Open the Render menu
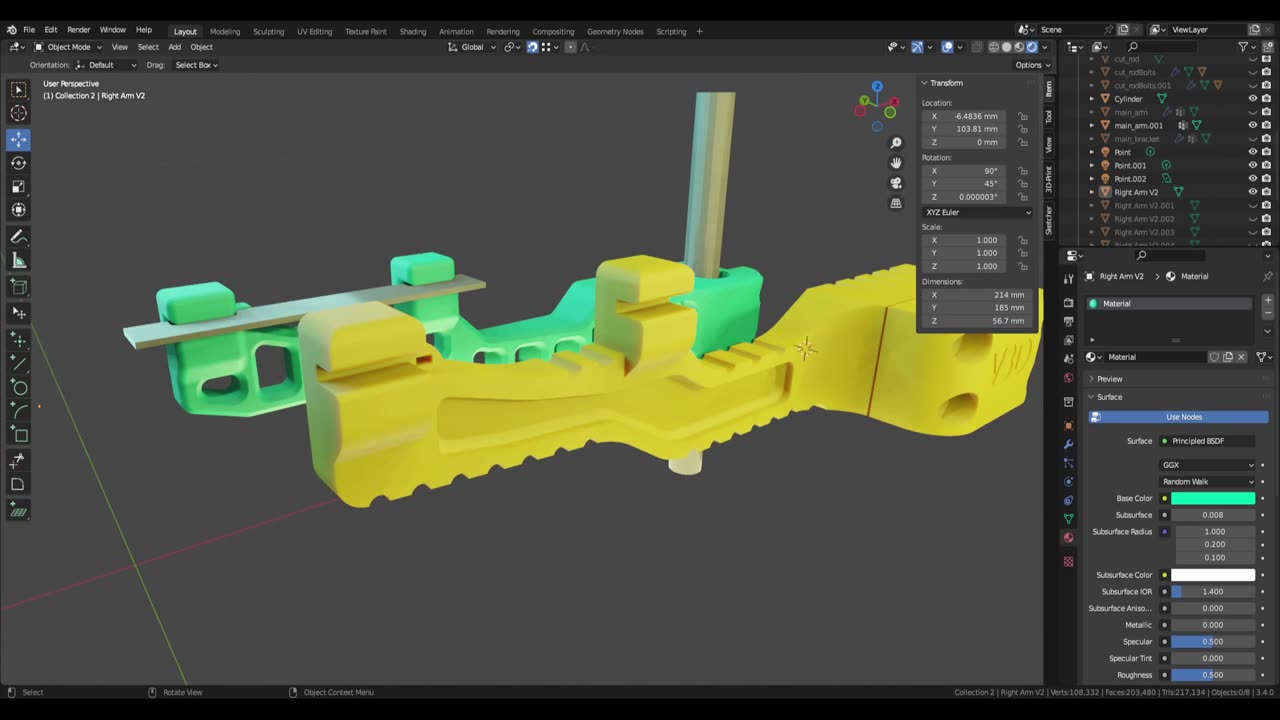 (x=78, y=30)
